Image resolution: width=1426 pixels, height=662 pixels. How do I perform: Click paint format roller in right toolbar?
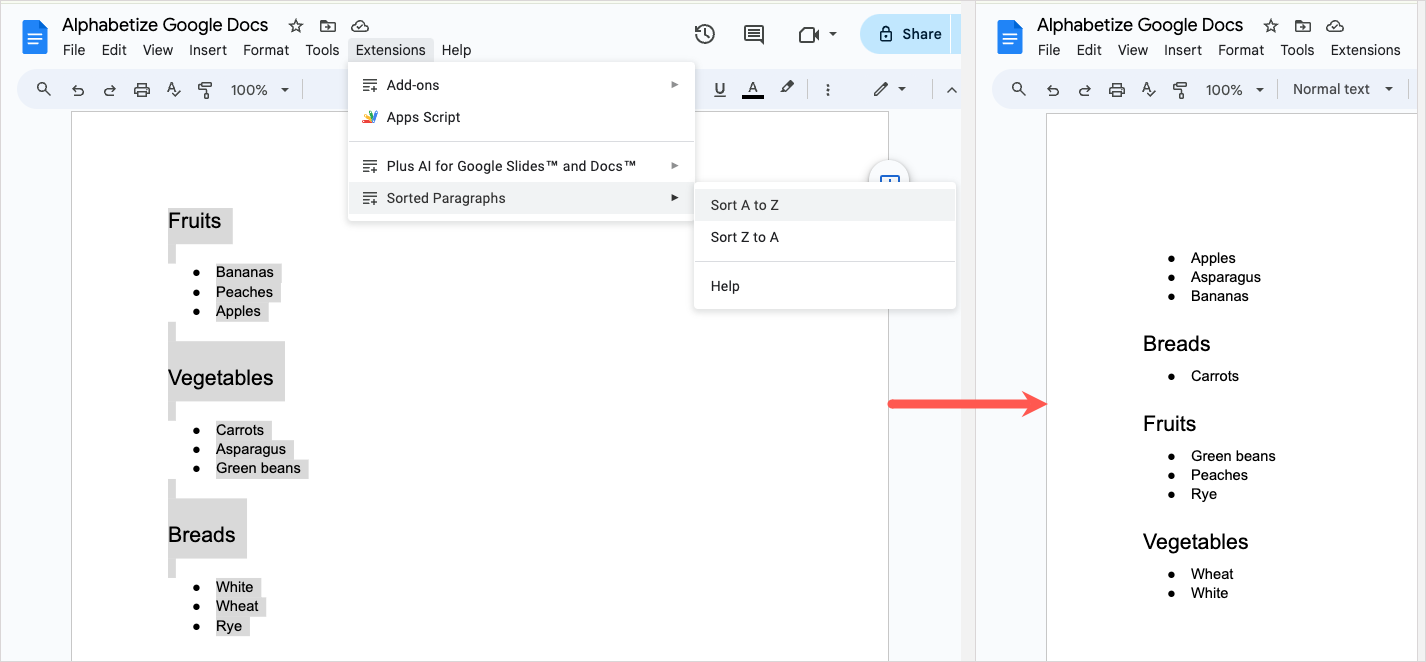[1180, 90]
